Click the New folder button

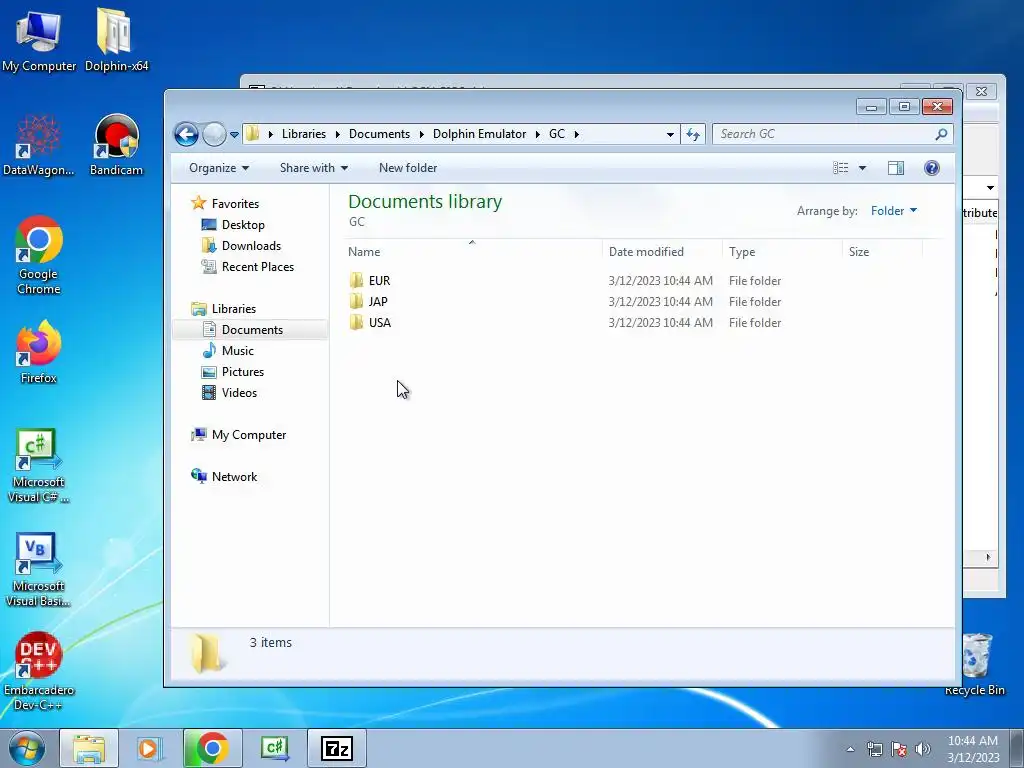point(408,168)
